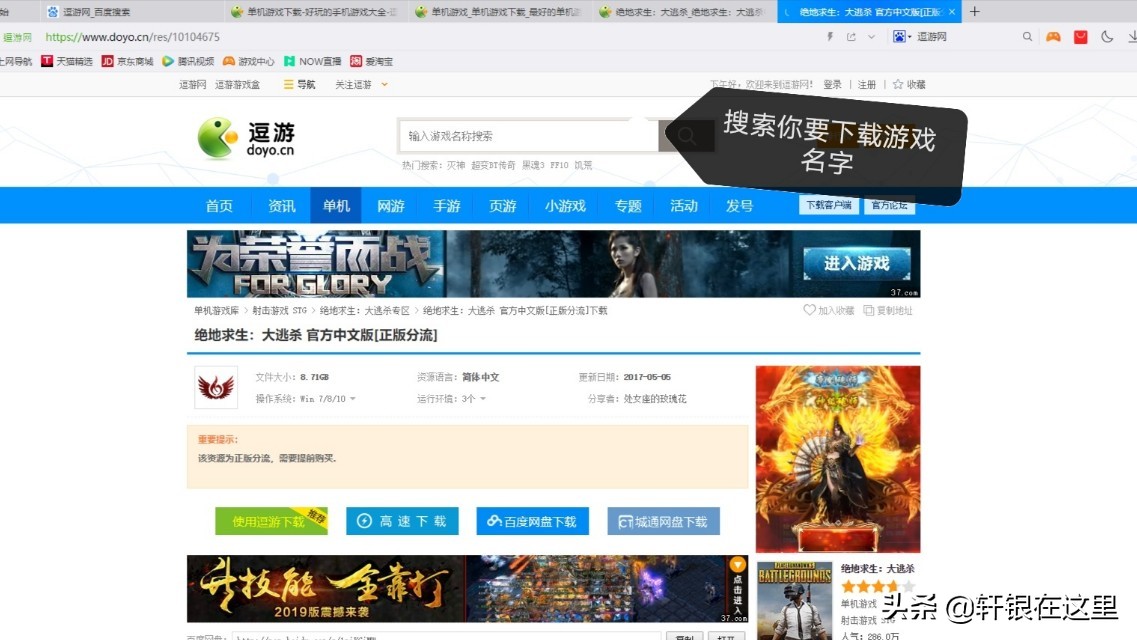1137x640 pixels.
Task: Open the 手游 nav menu item
Action: [x=447, y=206]
